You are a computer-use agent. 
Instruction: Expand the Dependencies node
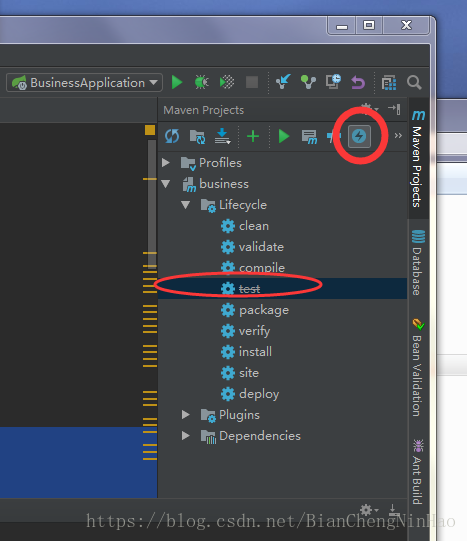(186, 435)
